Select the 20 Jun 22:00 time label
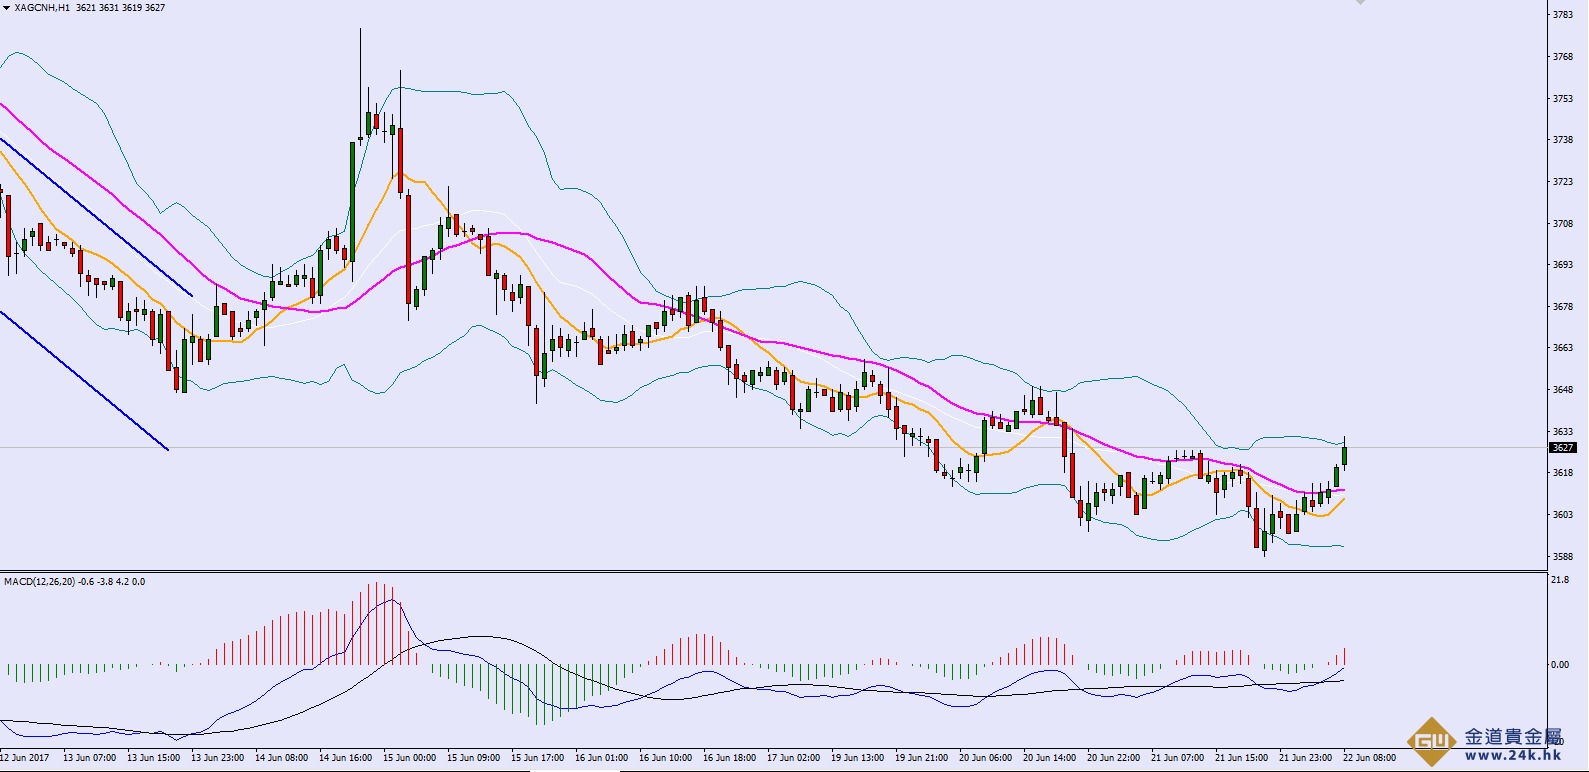1589x772 pixels. pyautogui.click(x=1113, y=758)
